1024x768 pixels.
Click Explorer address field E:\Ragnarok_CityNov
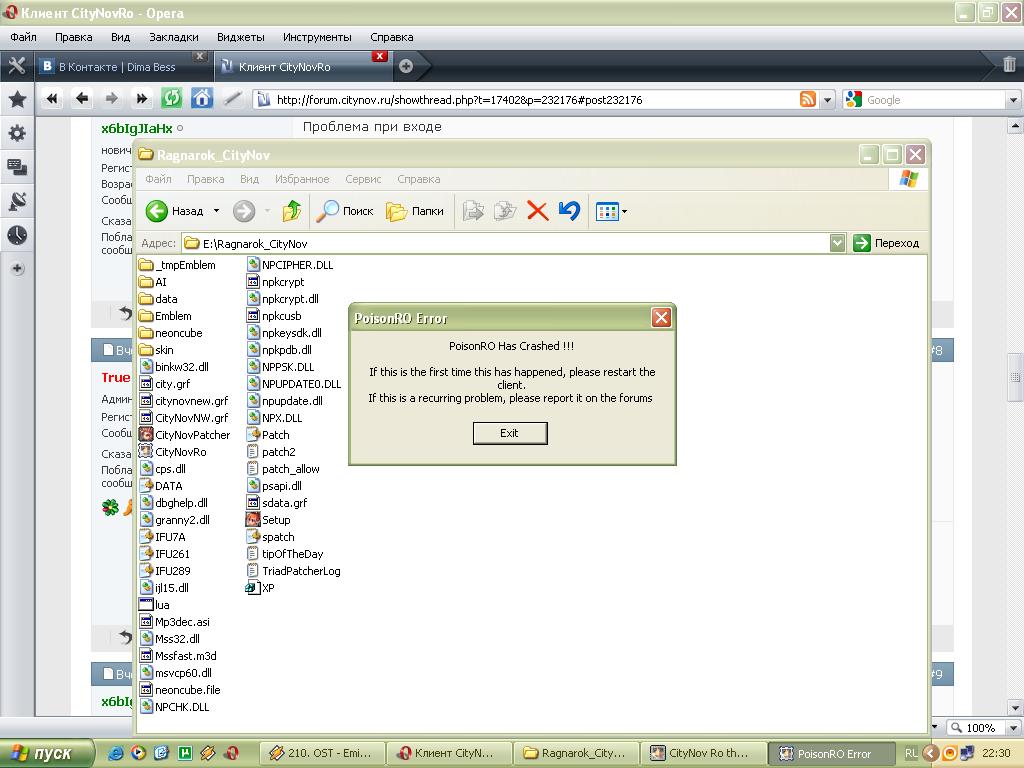pyautogui.click(x=506, y=244)
